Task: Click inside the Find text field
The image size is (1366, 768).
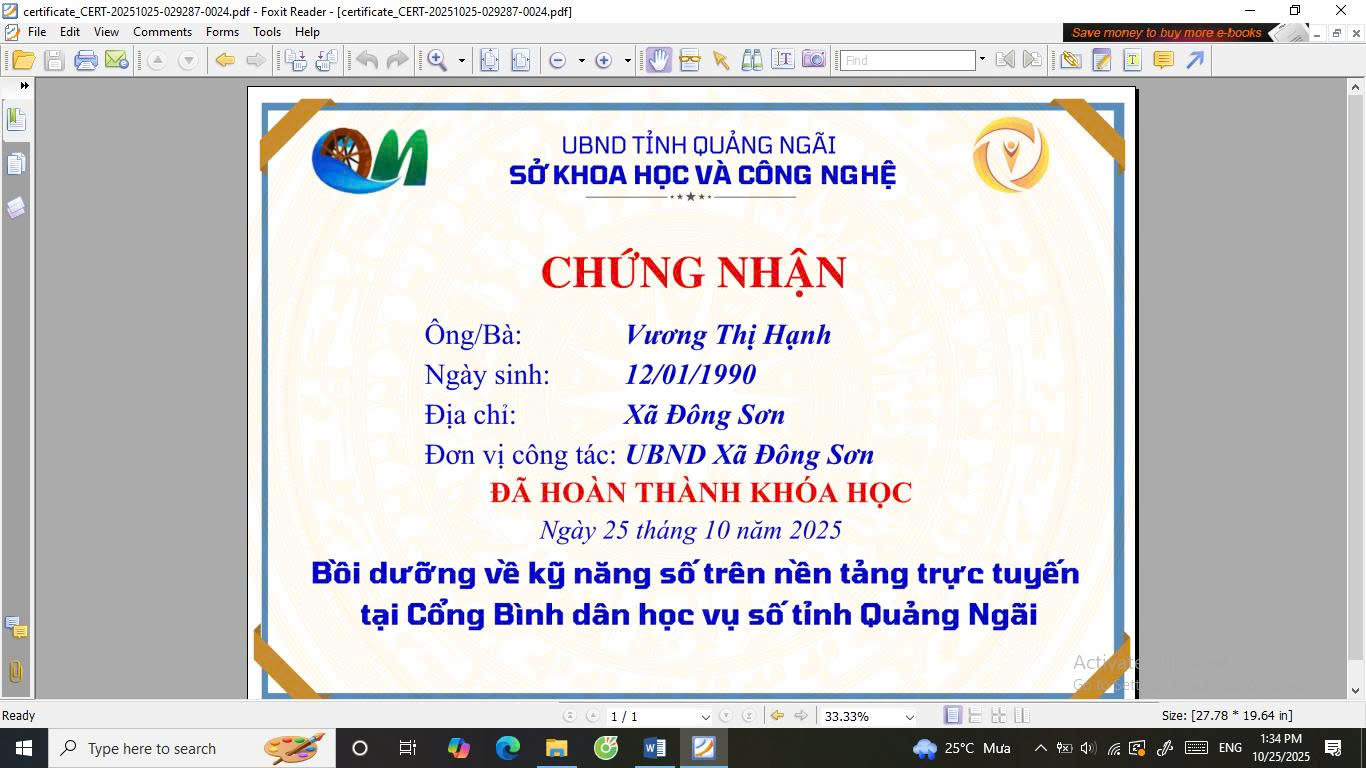Action: (907, 61)
